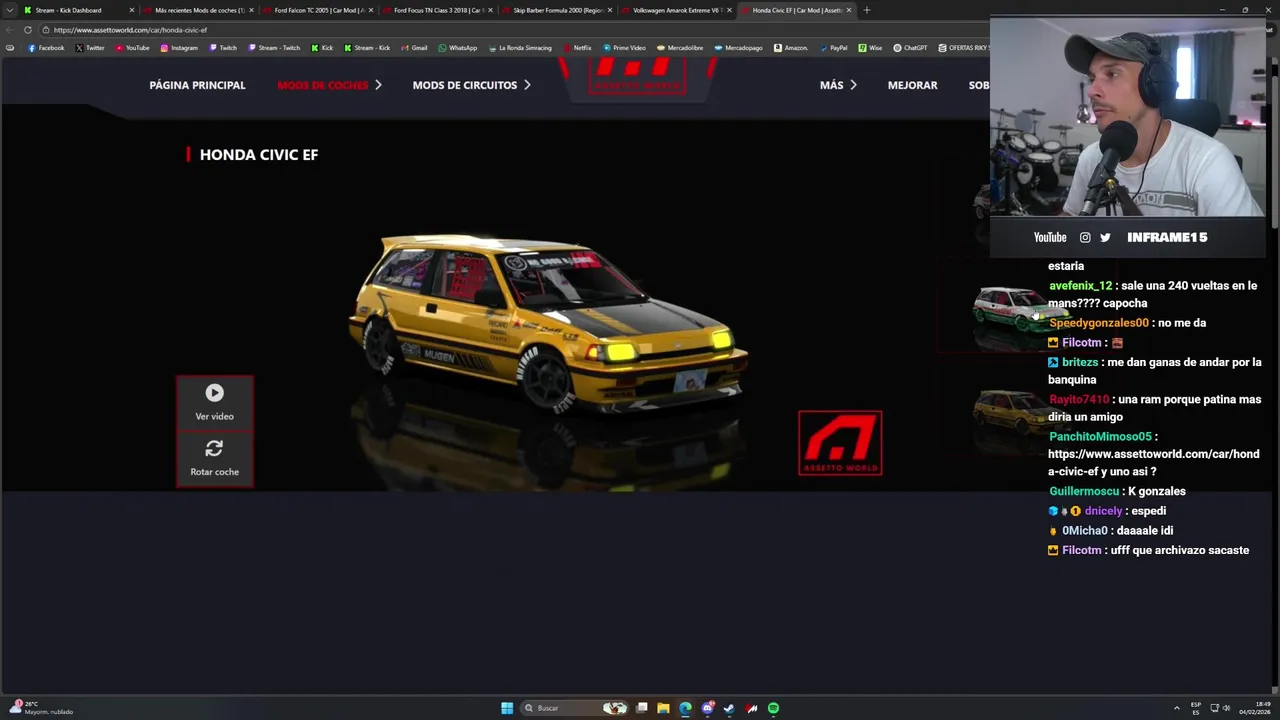Click the Rotar coche rotate icon
The width and height of the screenshot is (1280, 720).
tap(214, 449)
